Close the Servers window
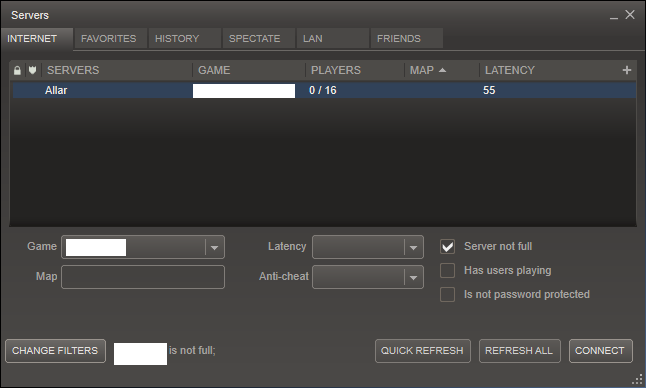This screenshot has width=646, height=388. pyautogui.click(x=630, y=15)
